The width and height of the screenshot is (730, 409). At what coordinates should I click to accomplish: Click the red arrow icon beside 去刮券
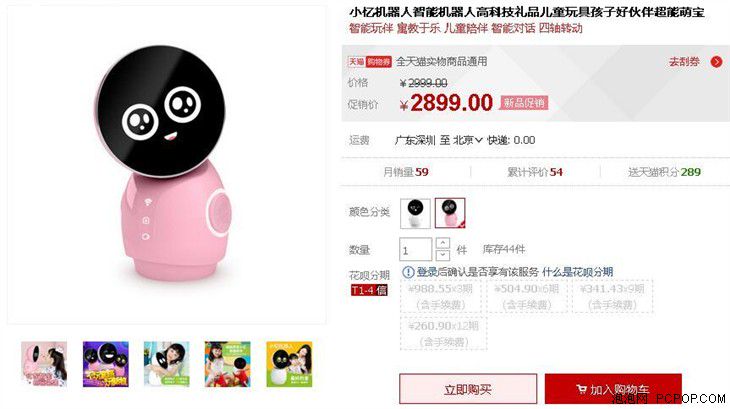click(716, 62)
